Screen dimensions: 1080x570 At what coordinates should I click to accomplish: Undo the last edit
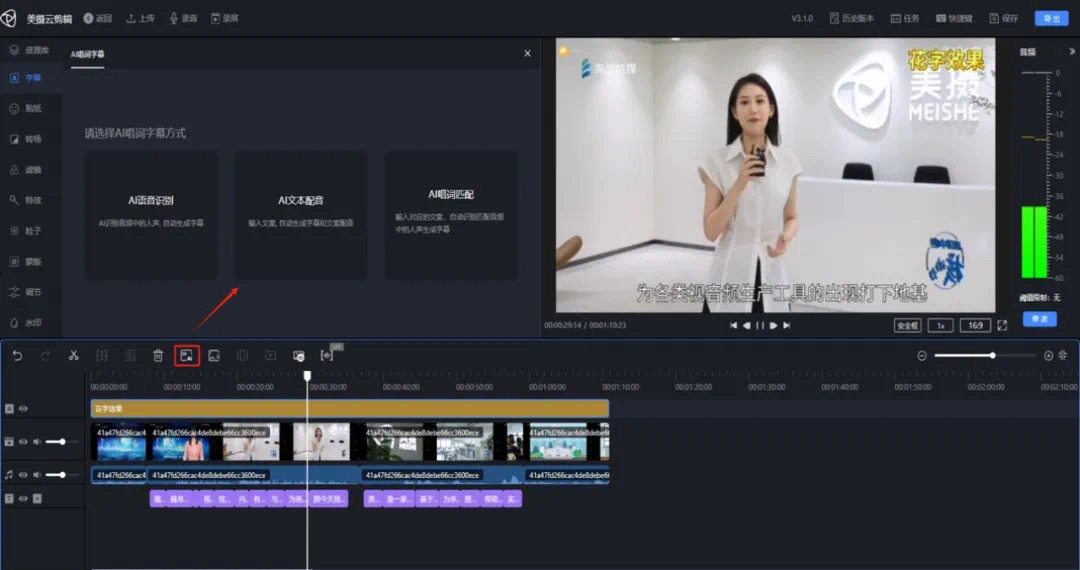(x=17, y=355)
